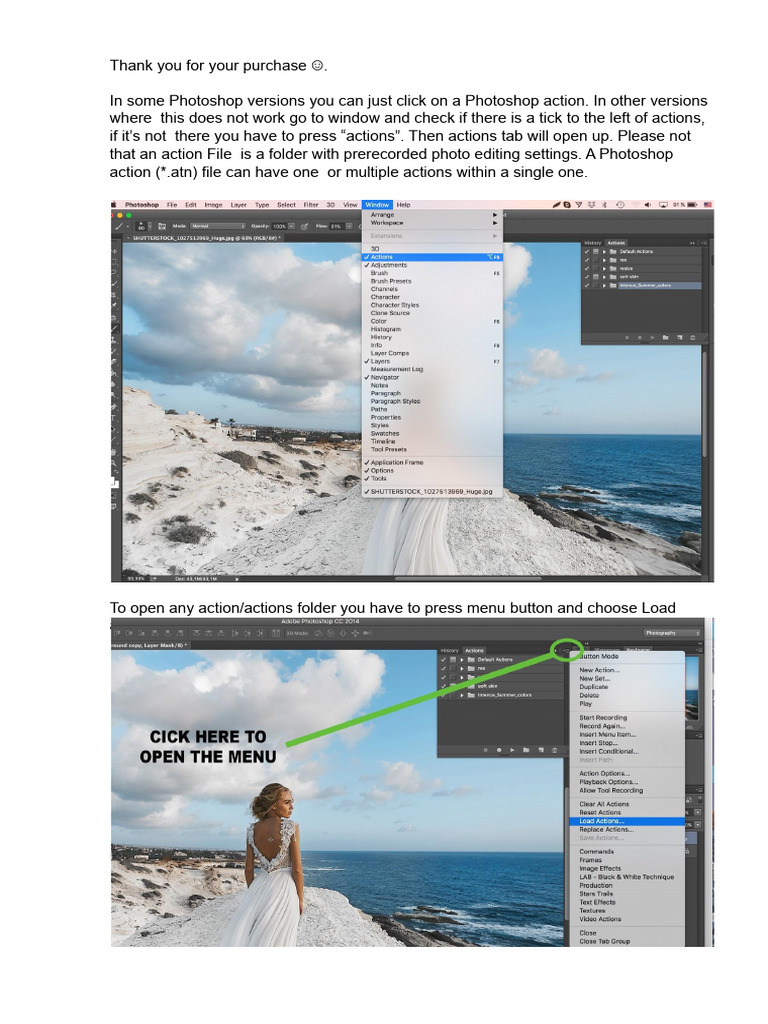768x1024 pixels.
Task: Select the Horizontal Type tool in the toolbar
Action: click(114, 418)
